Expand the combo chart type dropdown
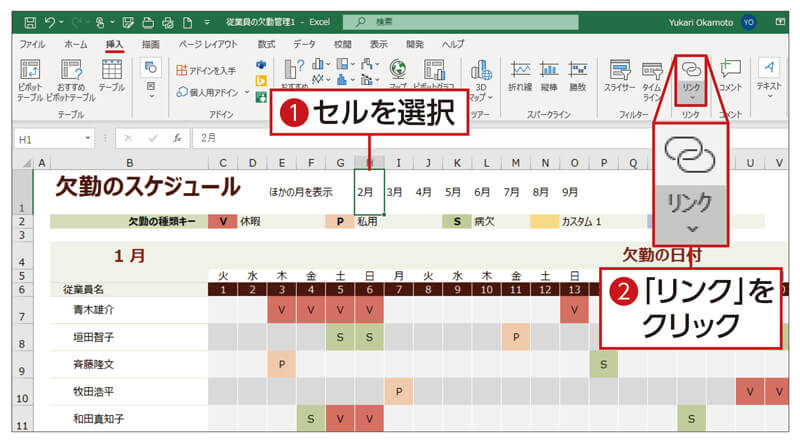Image resolution: width=800 pixels, height=444 pixels. (377, 80)
